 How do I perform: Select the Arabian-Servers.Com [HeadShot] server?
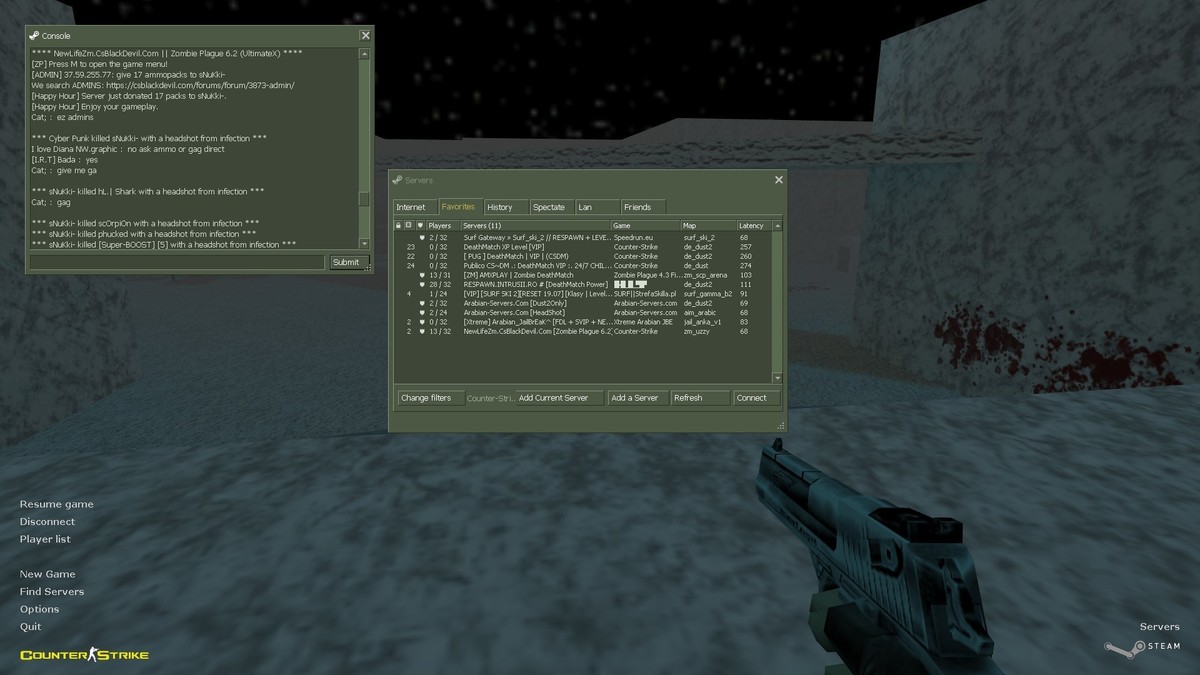click(x=583, y=313)
